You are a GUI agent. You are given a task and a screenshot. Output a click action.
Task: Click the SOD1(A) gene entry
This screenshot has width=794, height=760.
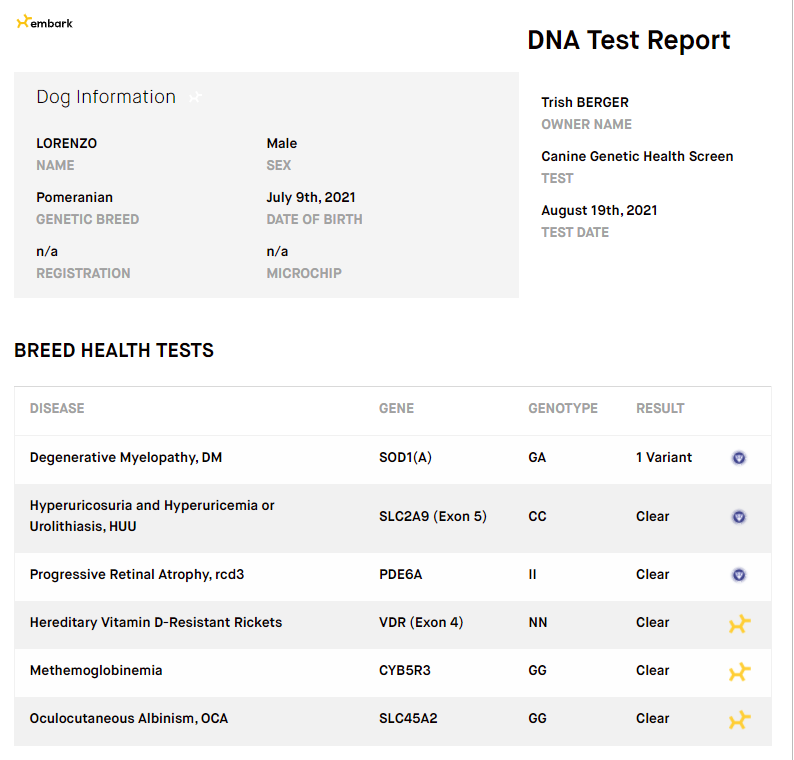pos(405,458)
